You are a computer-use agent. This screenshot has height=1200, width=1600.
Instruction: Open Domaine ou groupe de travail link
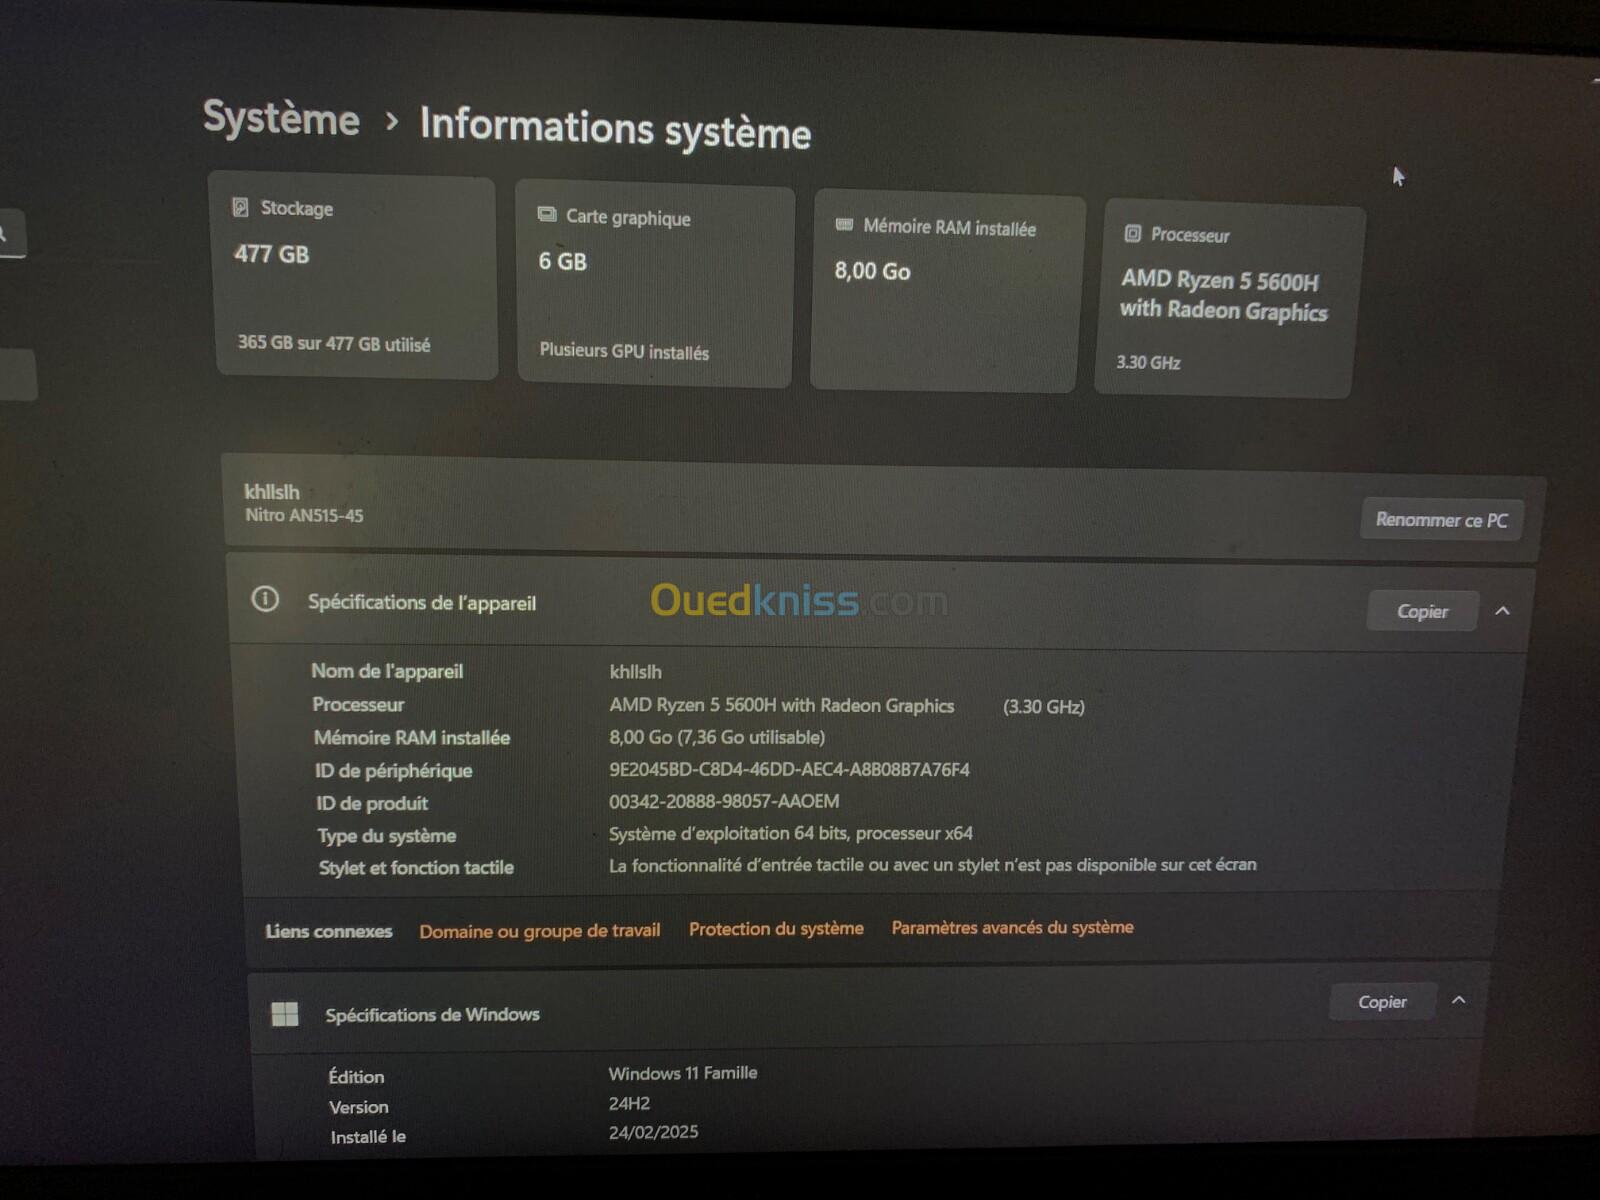tap(539, 931)
